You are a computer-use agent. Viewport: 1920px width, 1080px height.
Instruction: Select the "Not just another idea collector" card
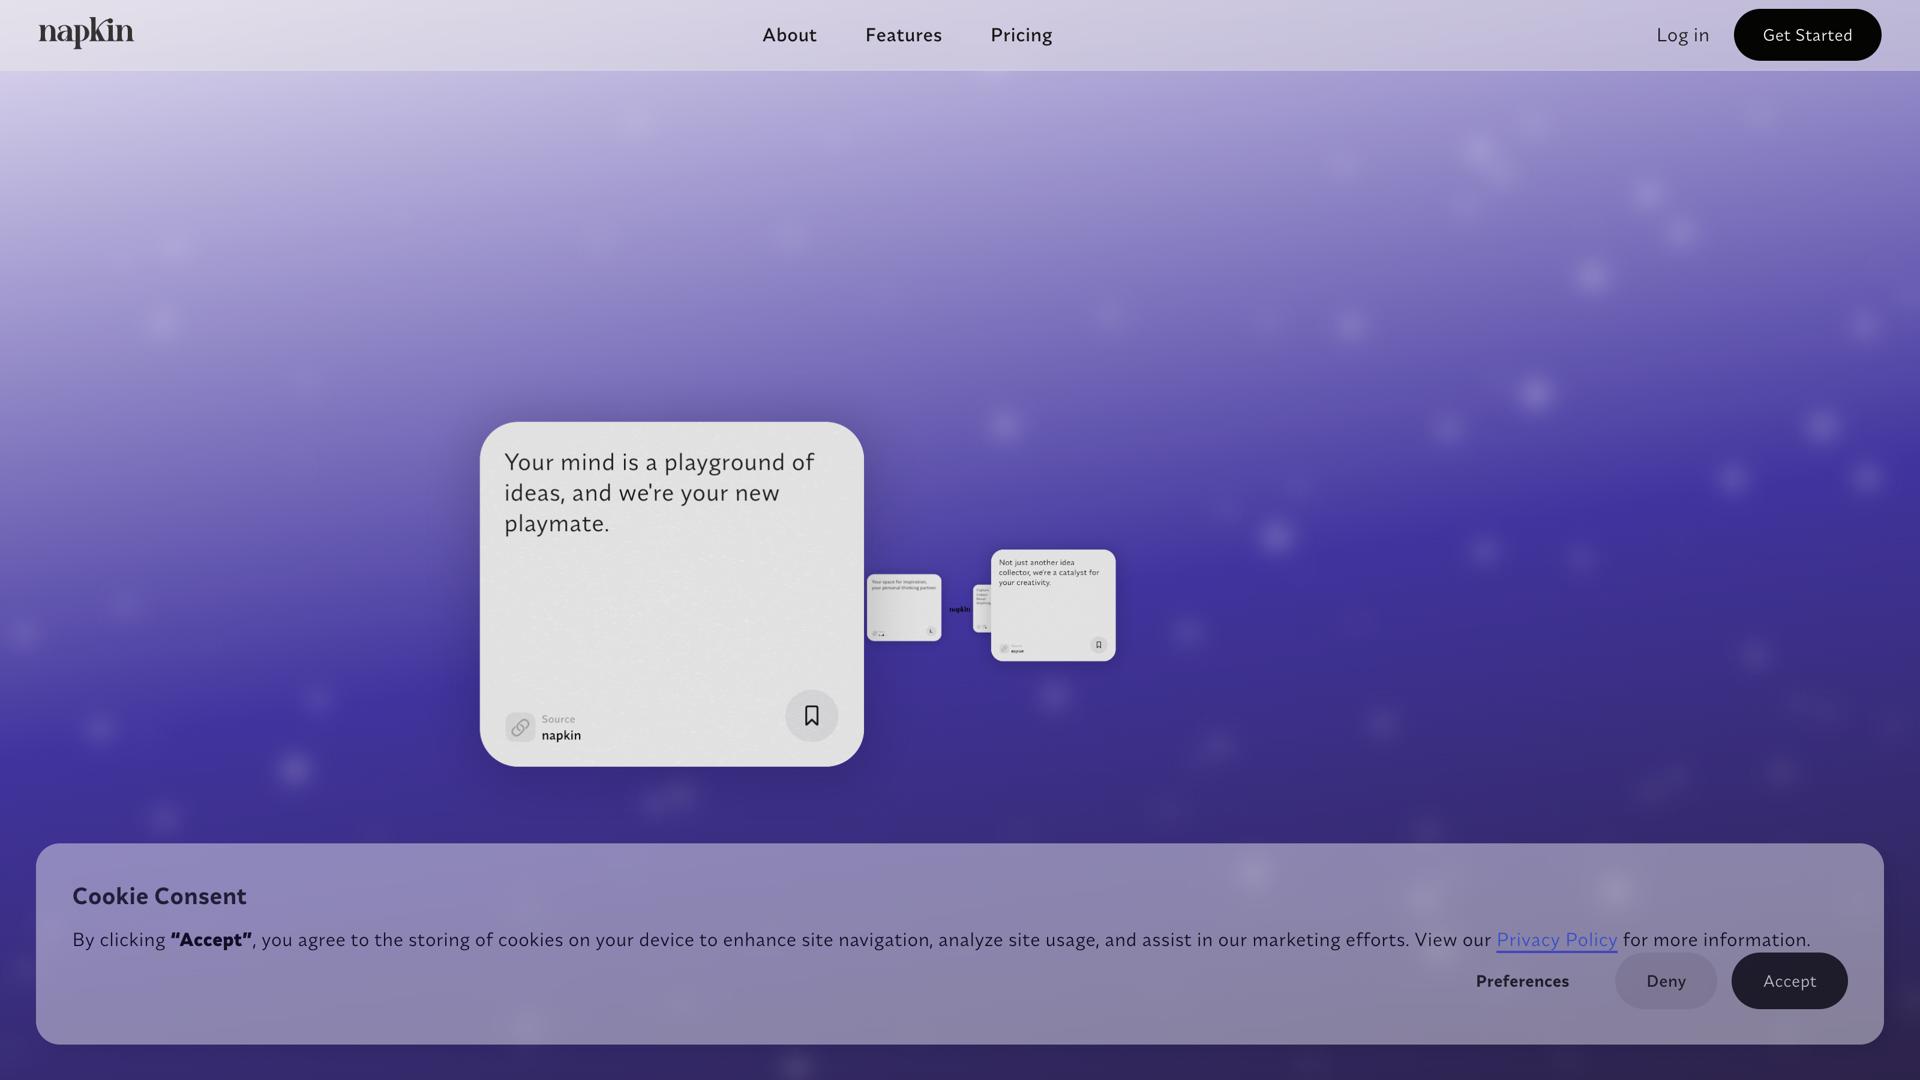point(1052,612)
